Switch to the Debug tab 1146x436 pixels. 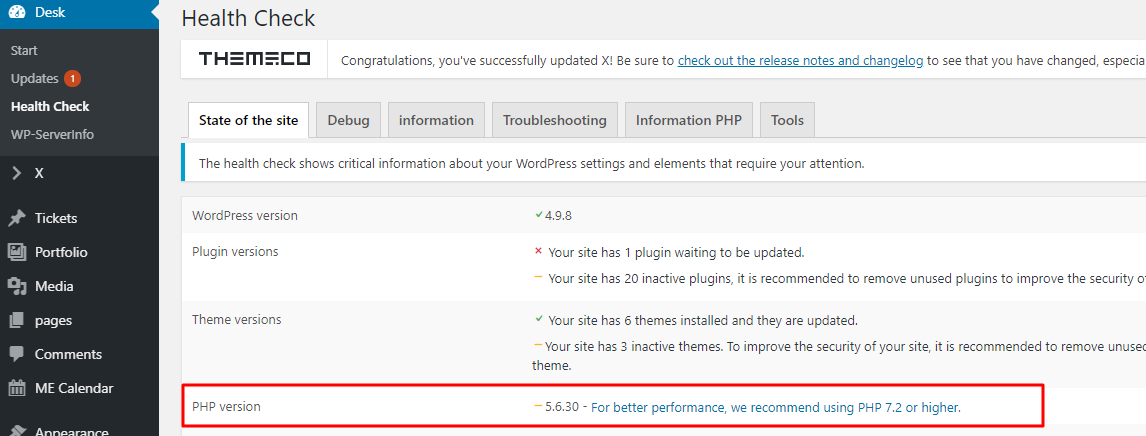348,120
